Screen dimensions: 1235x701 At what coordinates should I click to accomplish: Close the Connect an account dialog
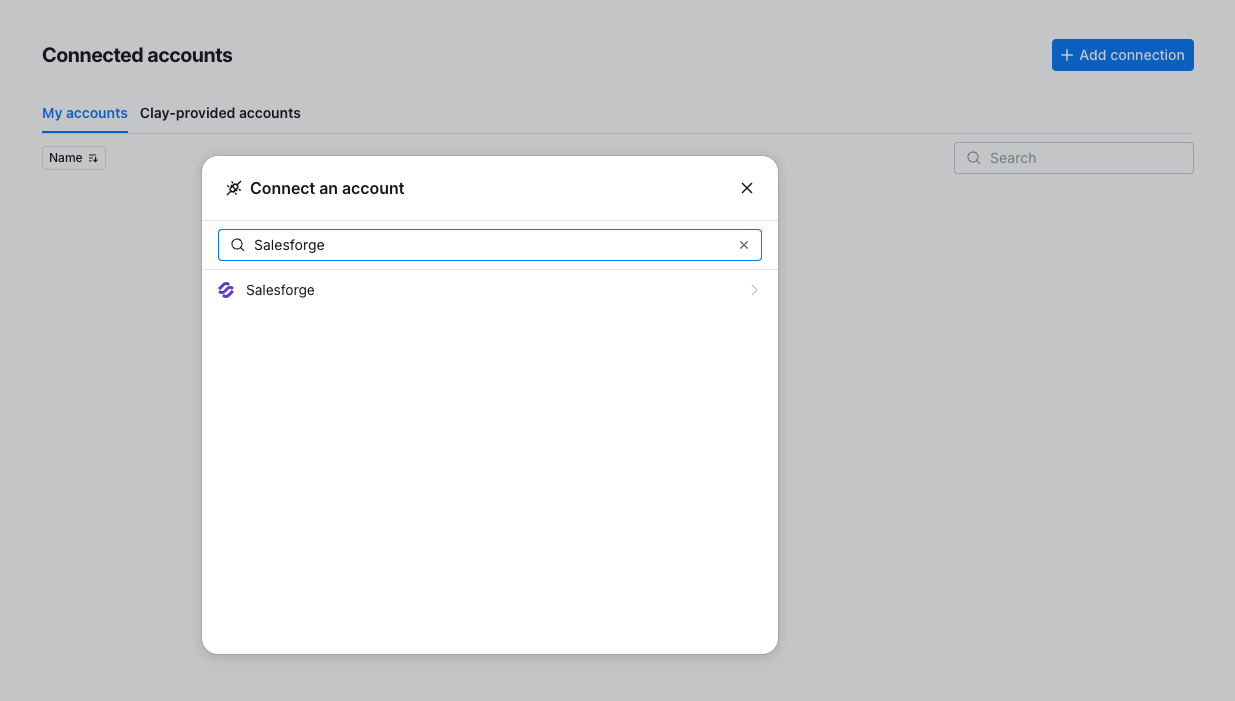point(746,188)
